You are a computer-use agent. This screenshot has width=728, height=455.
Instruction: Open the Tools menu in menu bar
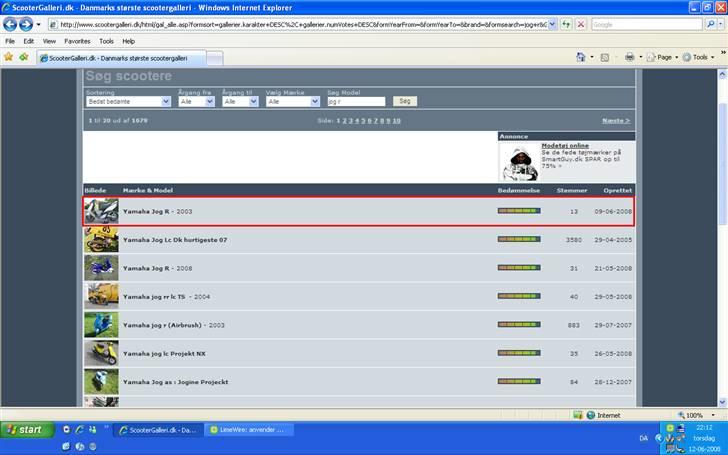point(106,41)
